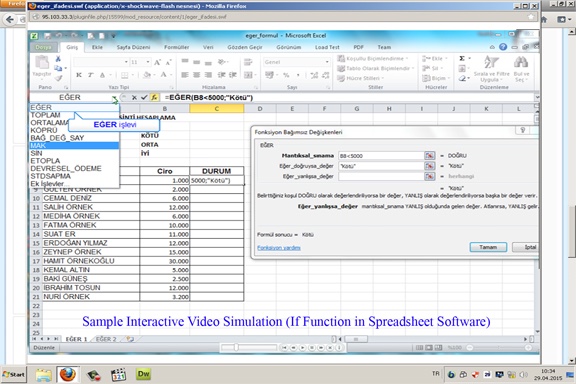The width and height of the screenshot is (576, 384).
Task: Open Firefox from the Windows taskbar
Action: pyautogui.click(x=68, y=374)
